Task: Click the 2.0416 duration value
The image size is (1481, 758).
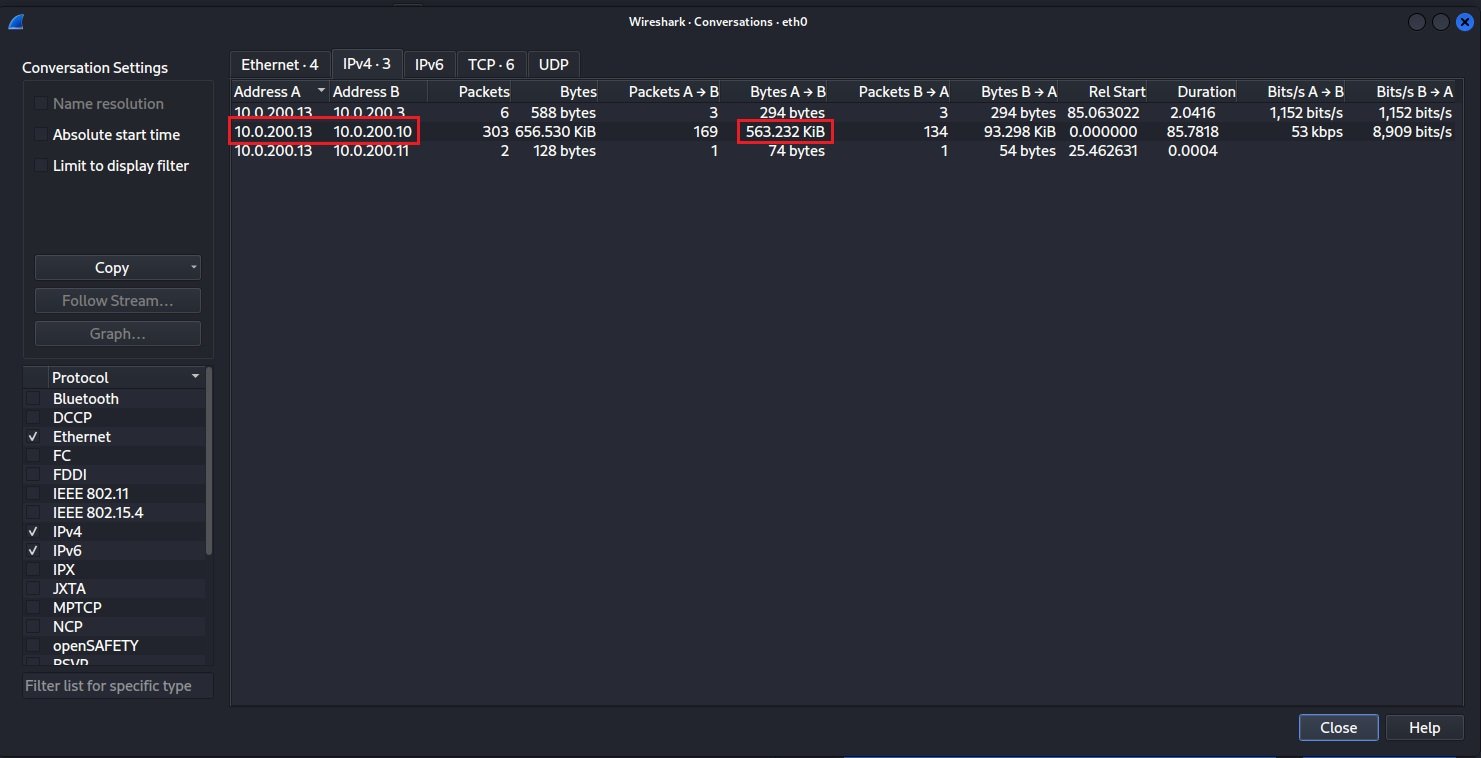Action: pos(1195,113)
